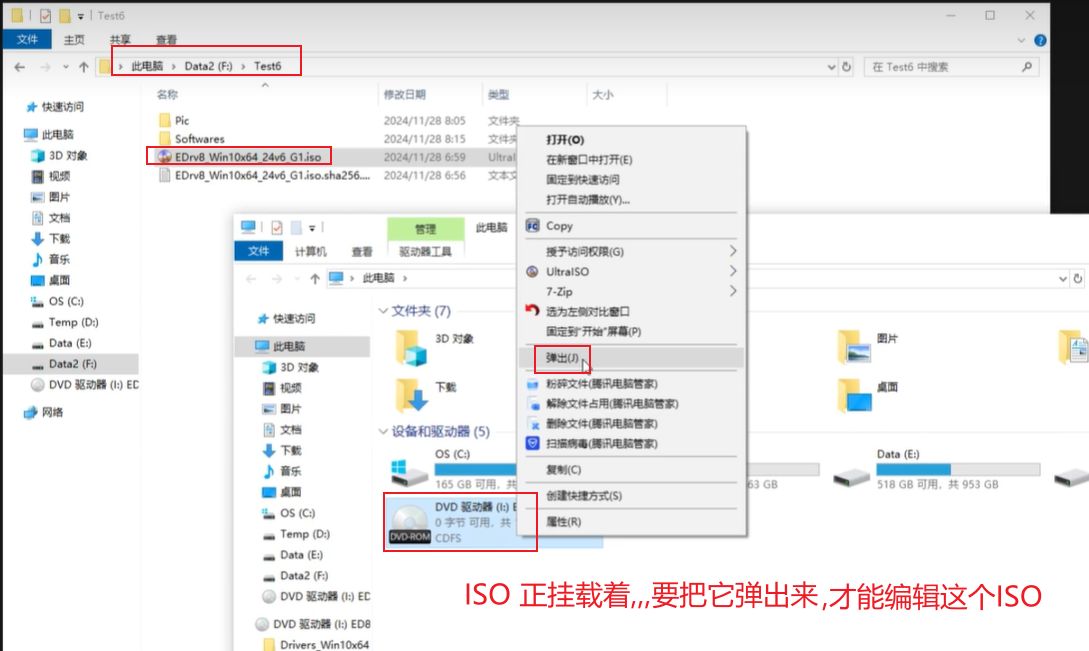Collapse the 文件夹 (7) group
Viewport: 1089px width, 651px height.
pyautogui.click(x=383, y=312)
